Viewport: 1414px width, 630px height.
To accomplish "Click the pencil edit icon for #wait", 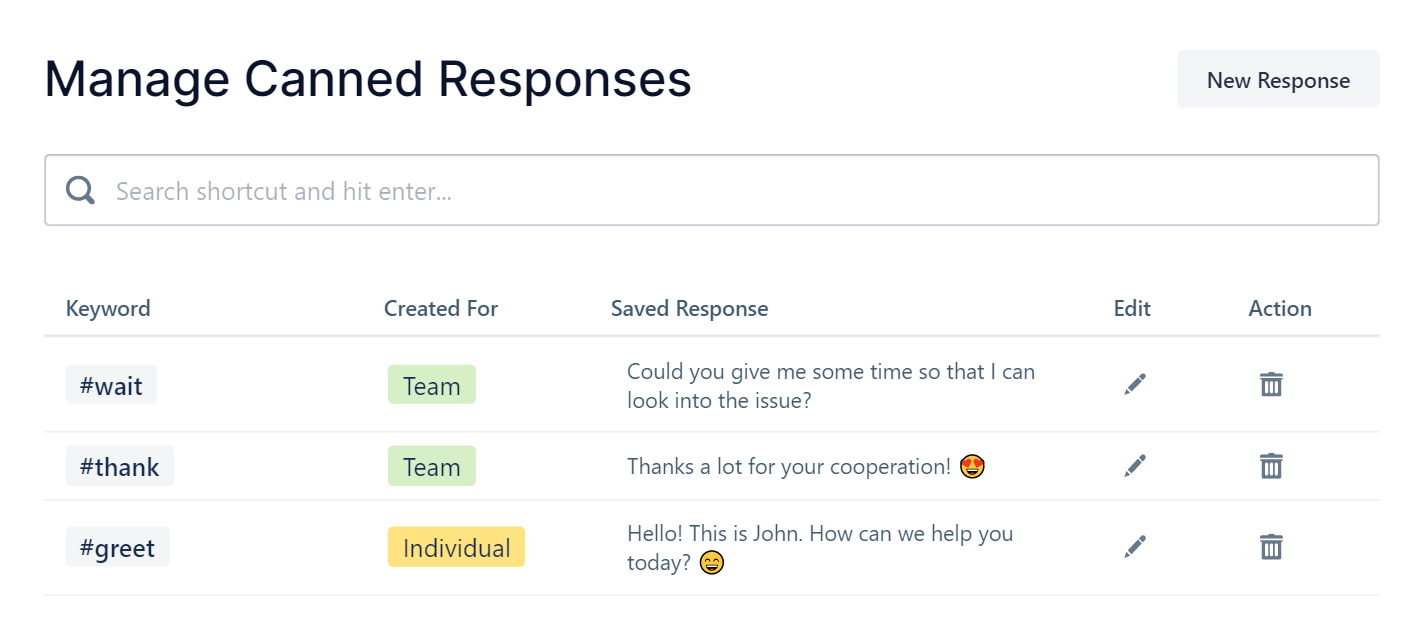I will click(x=1134, y=385).
